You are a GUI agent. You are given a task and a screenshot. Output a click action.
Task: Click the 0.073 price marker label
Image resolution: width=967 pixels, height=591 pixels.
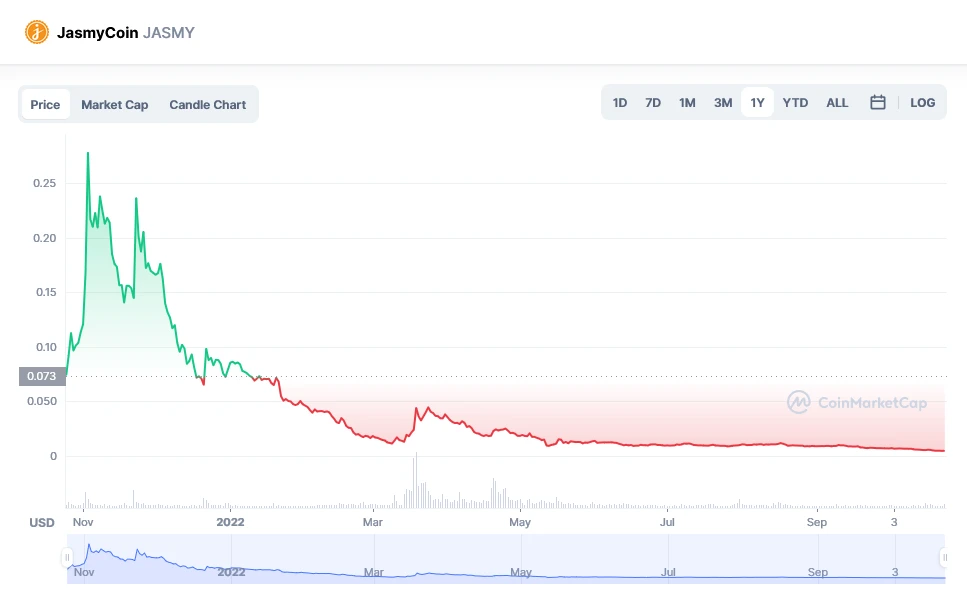(x=42, y=376)
